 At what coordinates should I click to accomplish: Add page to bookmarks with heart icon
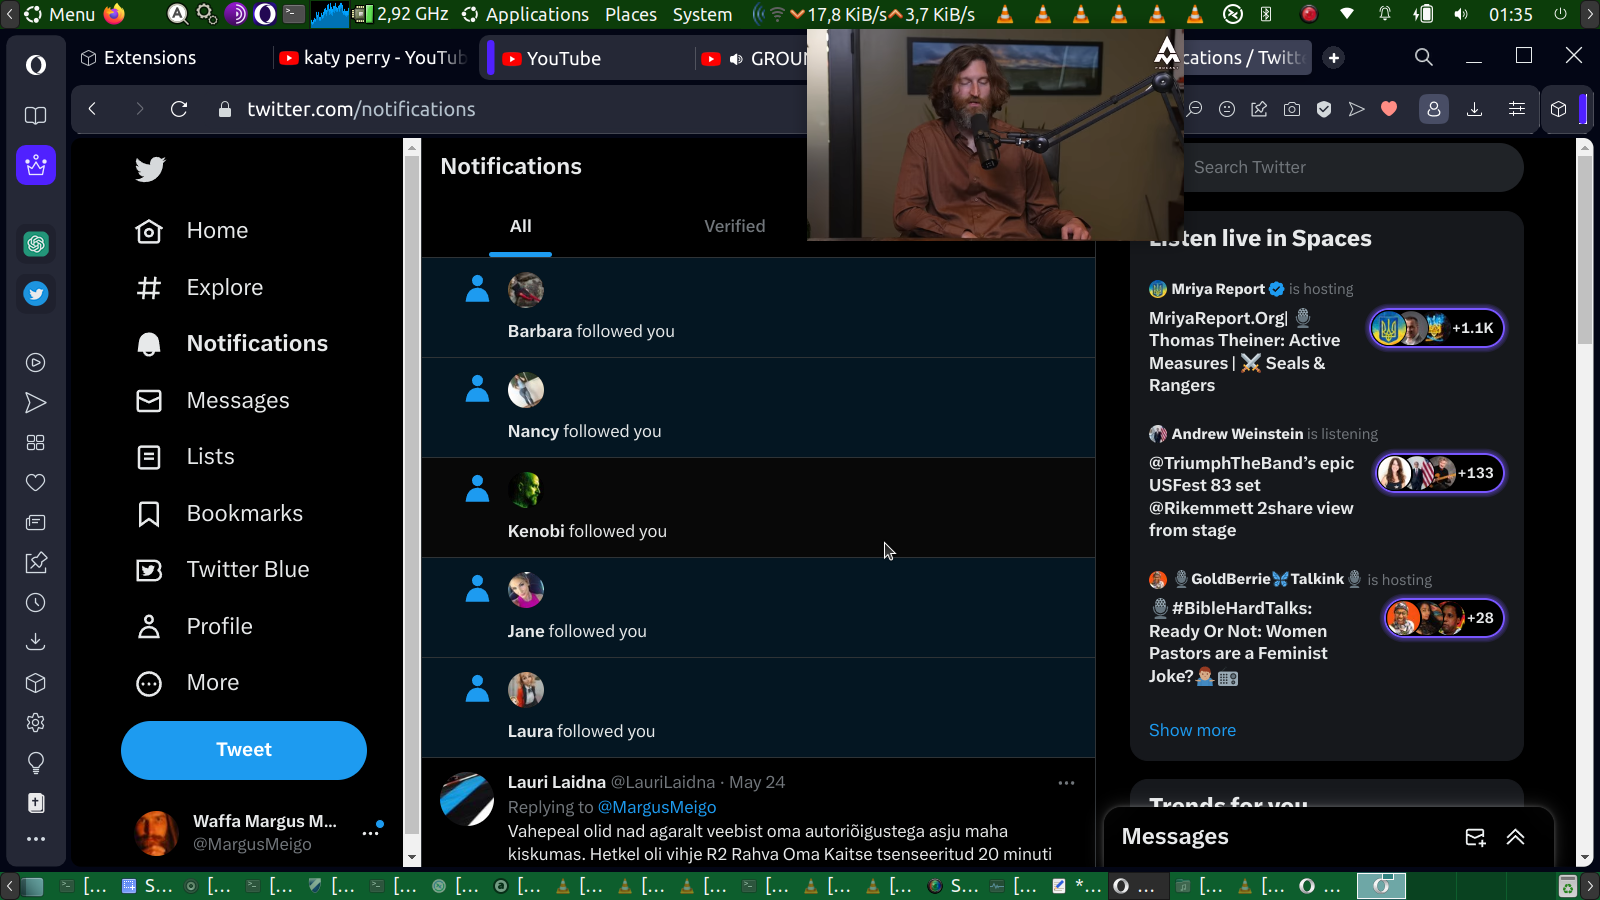coord(1389,109)
